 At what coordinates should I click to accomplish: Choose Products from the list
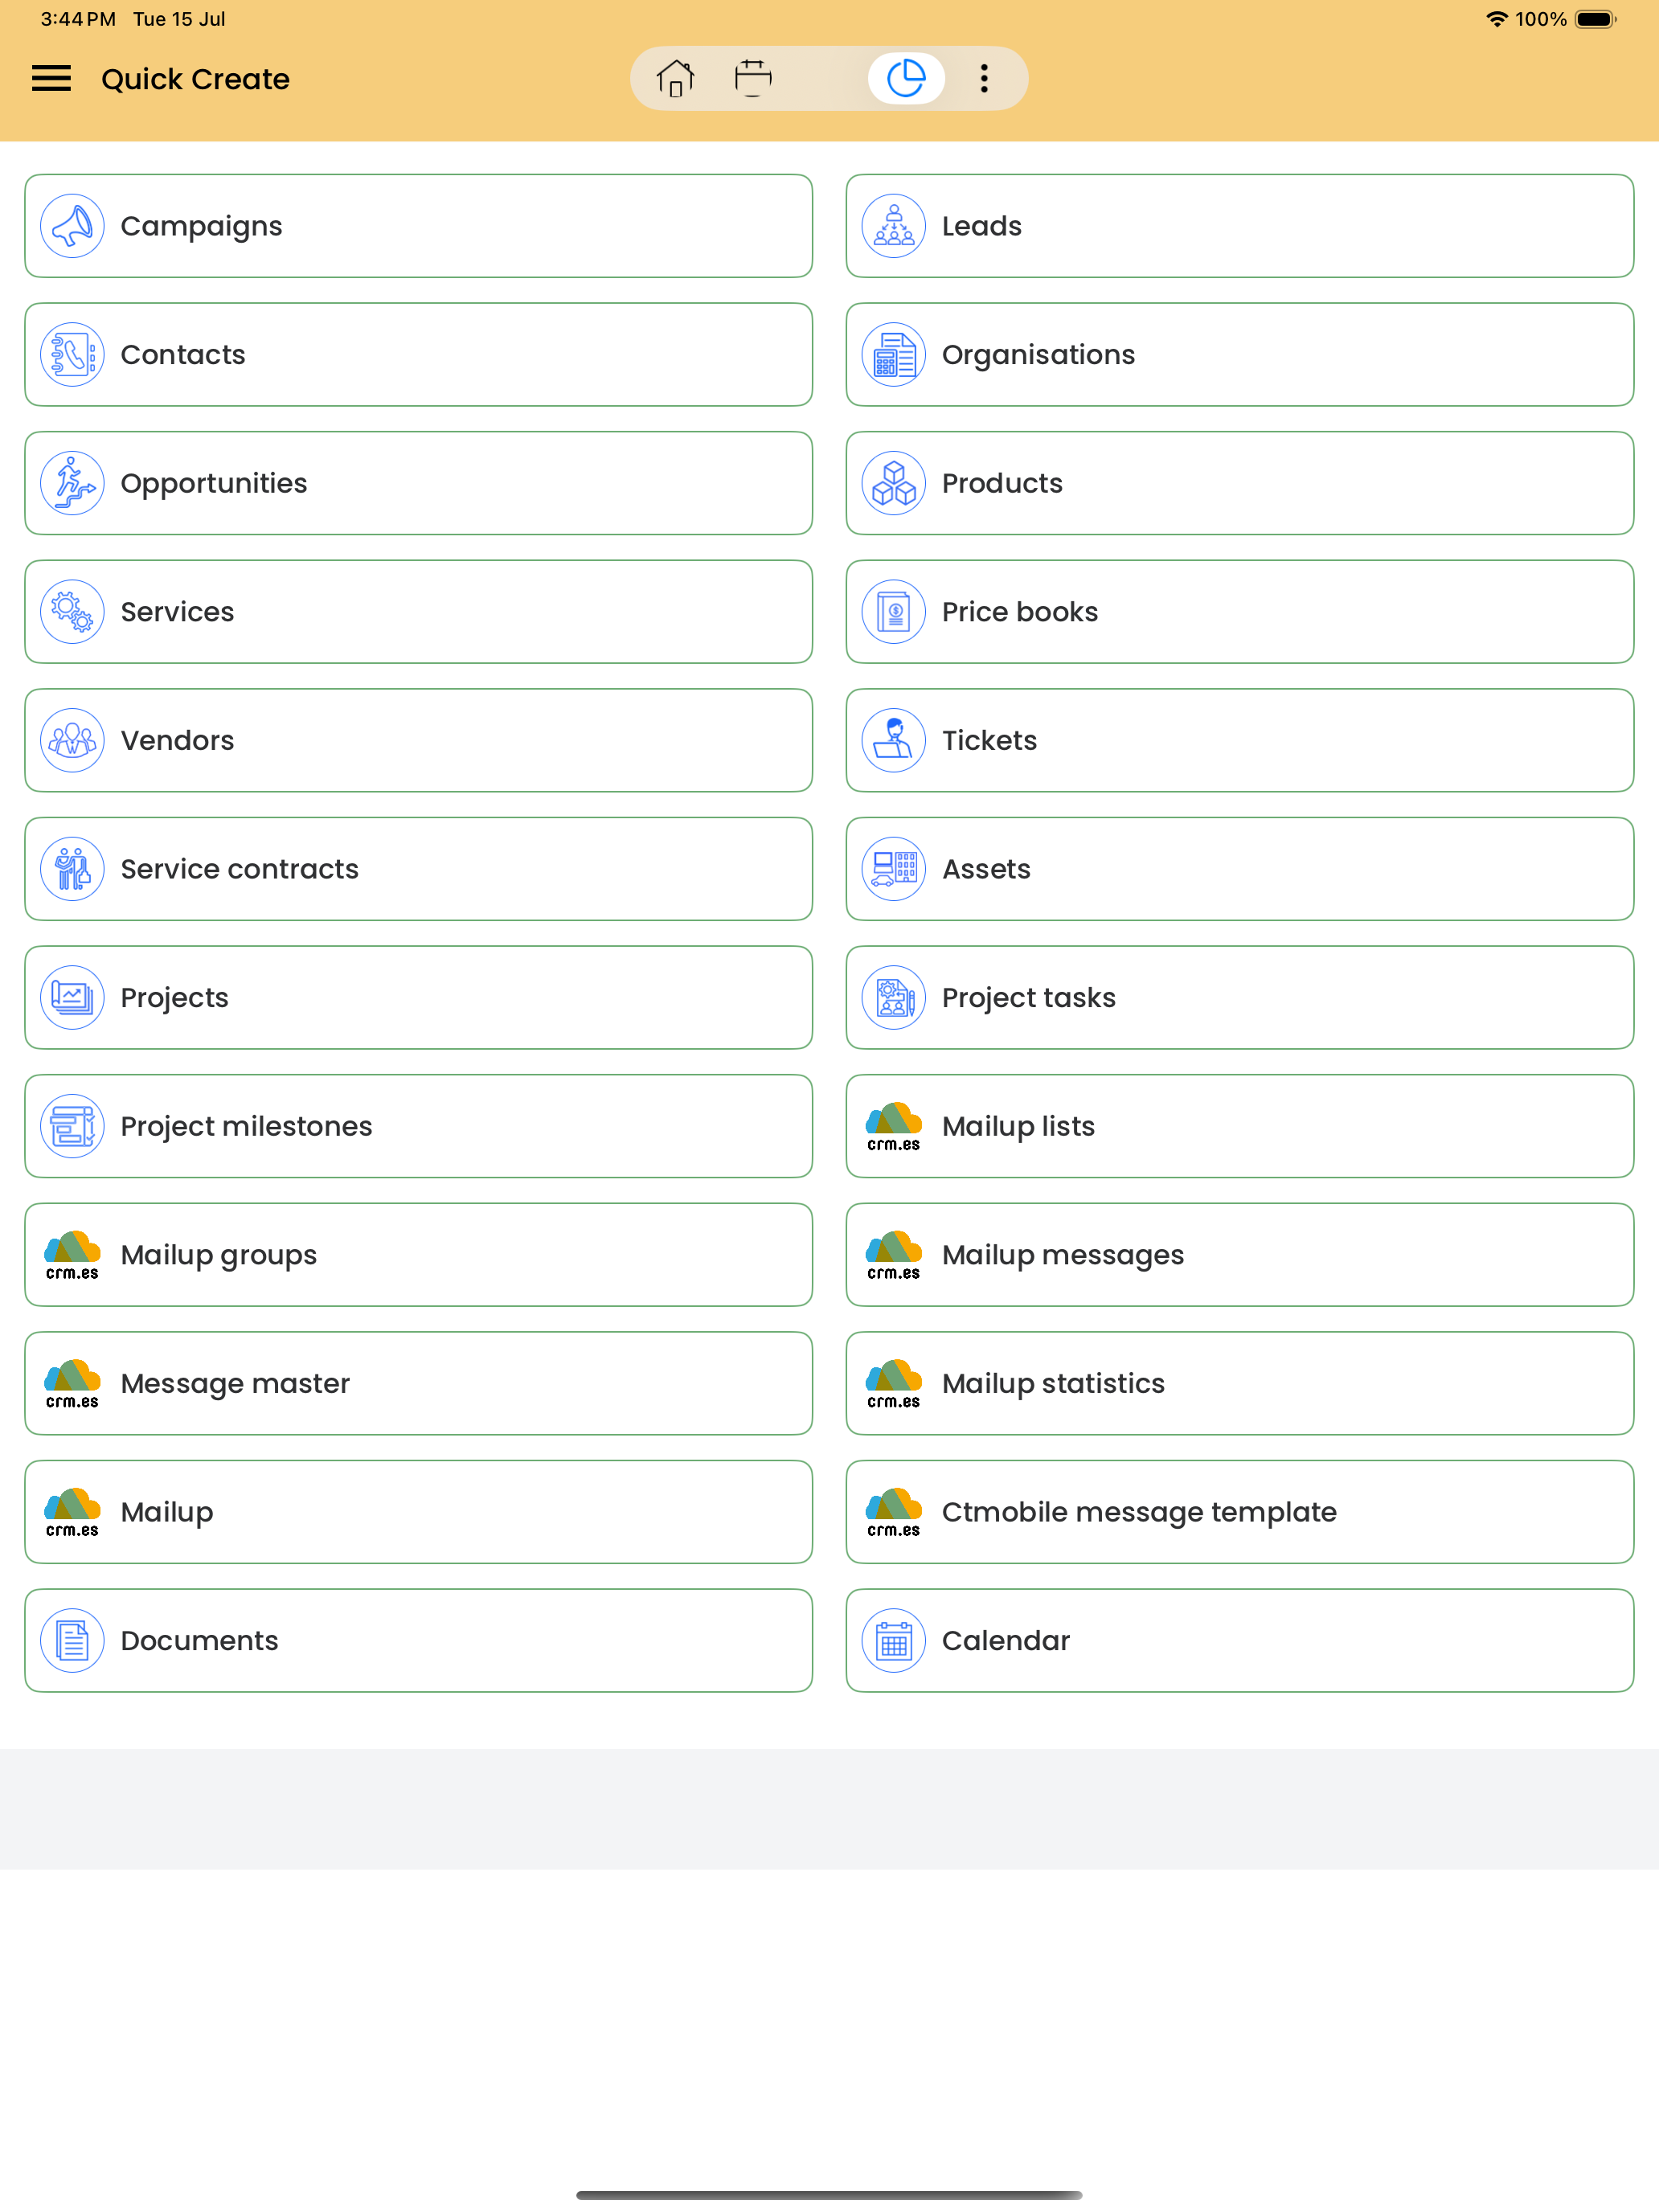pos(1239,484)
